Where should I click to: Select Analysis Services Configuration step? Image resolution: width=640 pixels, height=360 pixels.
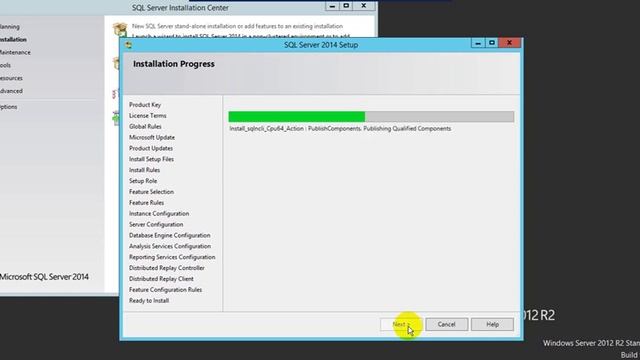pyautogui.click(x=170, y=247)
